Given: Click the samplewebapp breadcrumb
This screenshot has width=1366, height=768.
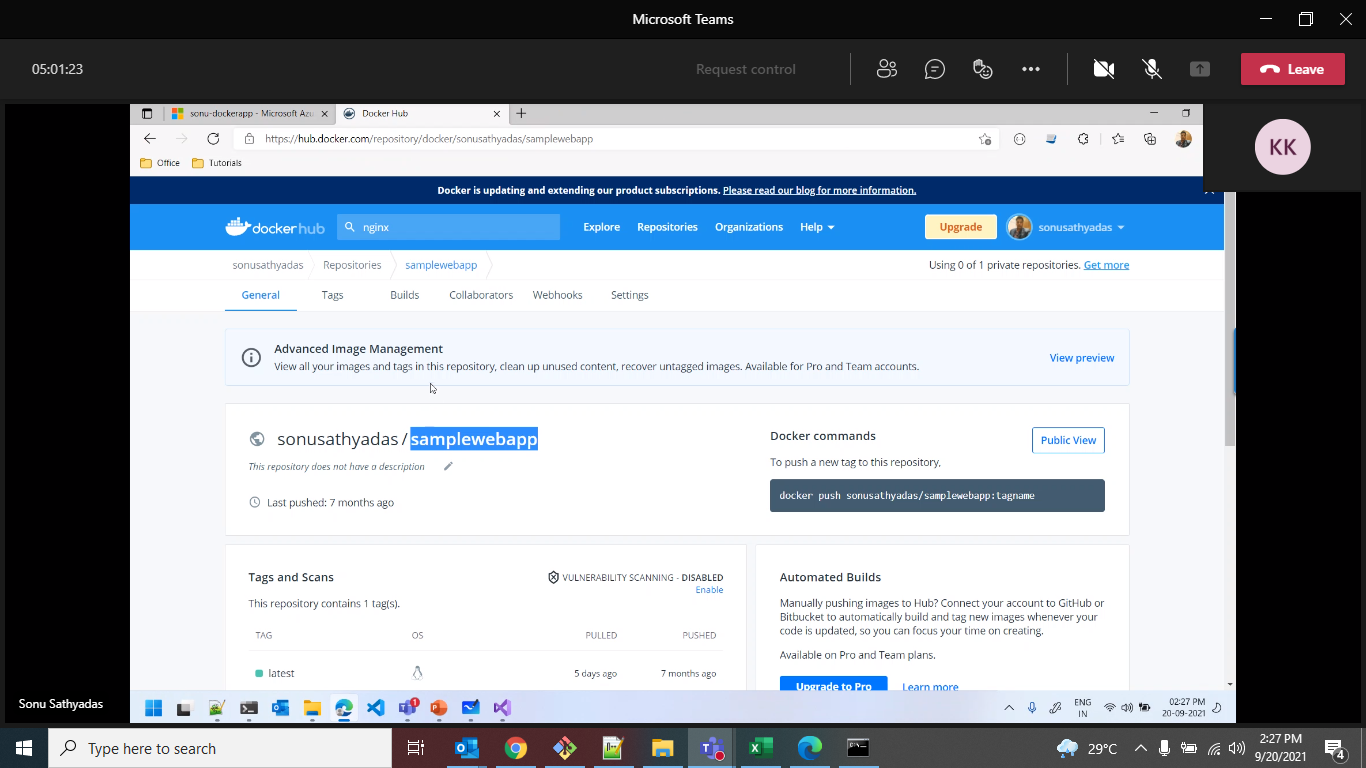Looking at the screenshot, I should click(x=441, y=265).
